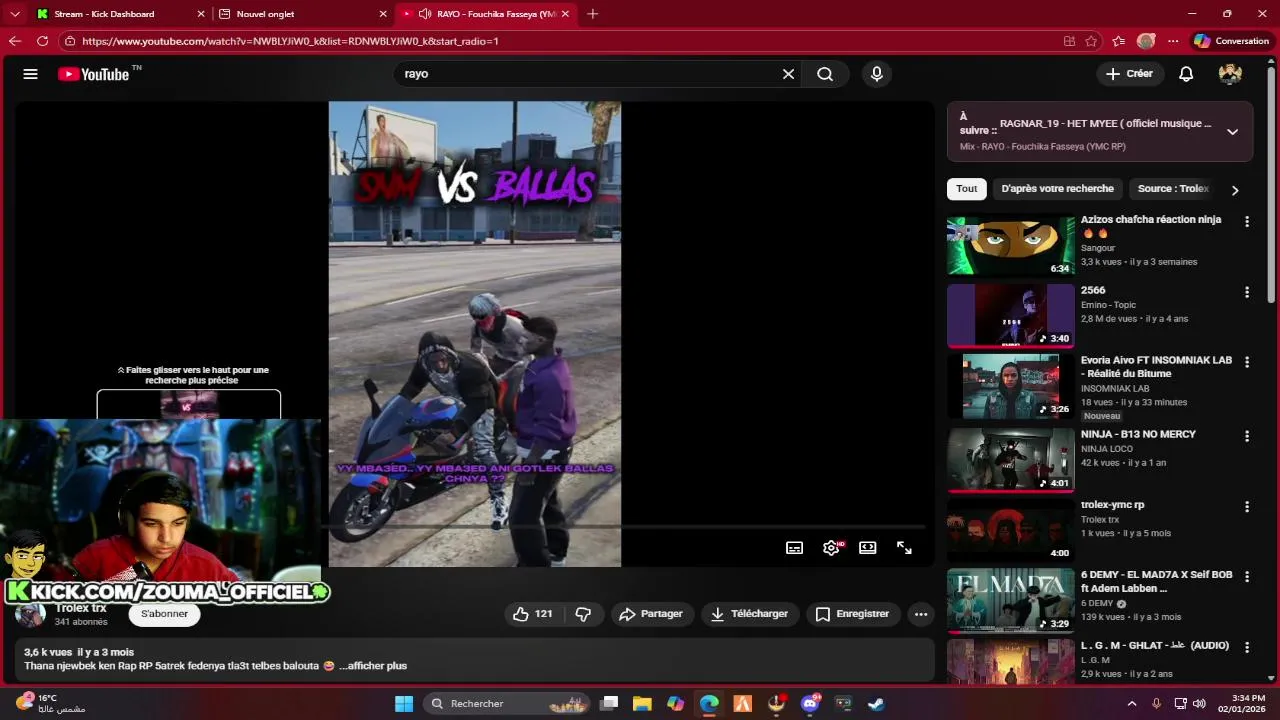Expand the 'À suivre' mix playlist panel
This screenshot has width=1280, height=720.
coord(1232,131)
